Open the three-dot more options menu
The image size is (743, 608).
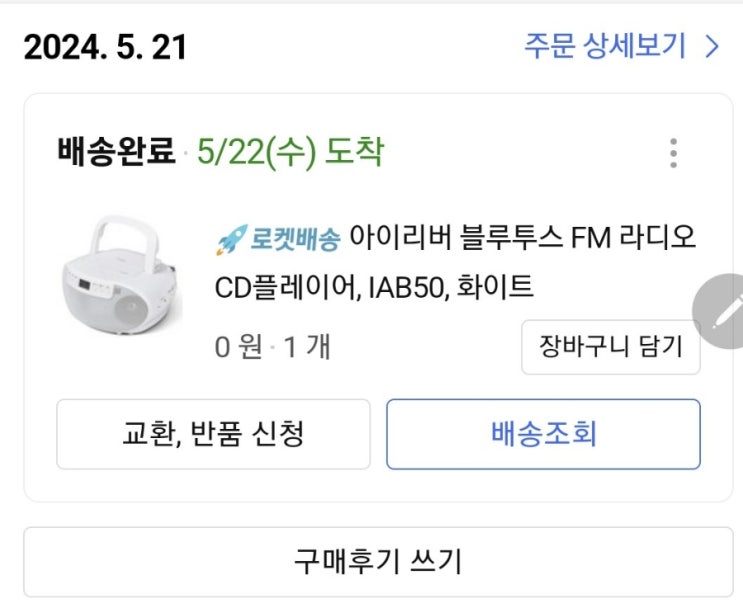pos(673,153)
